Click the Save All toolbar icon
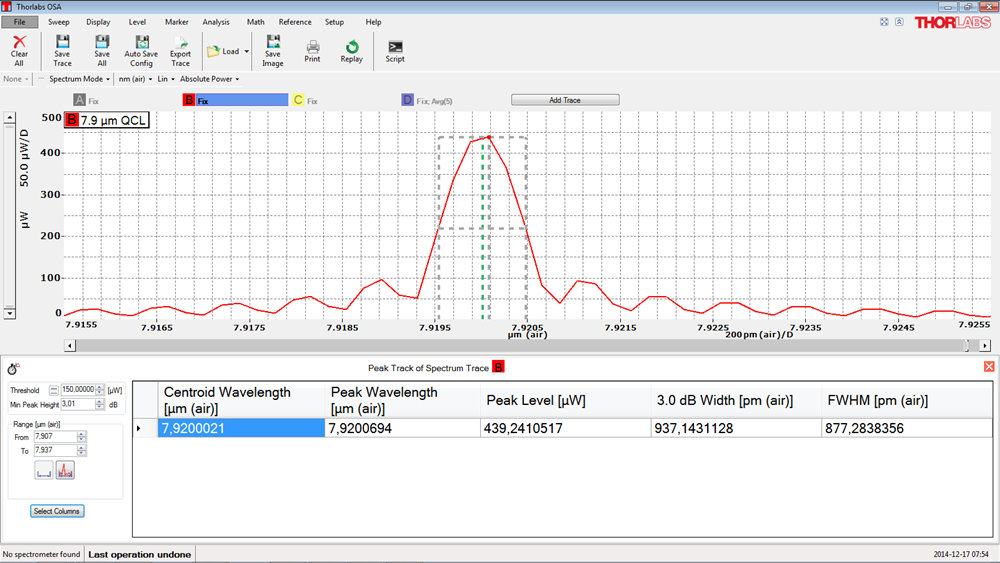Screen dimensions: 1000x563 pyautogui.click(x=102, y=42)
